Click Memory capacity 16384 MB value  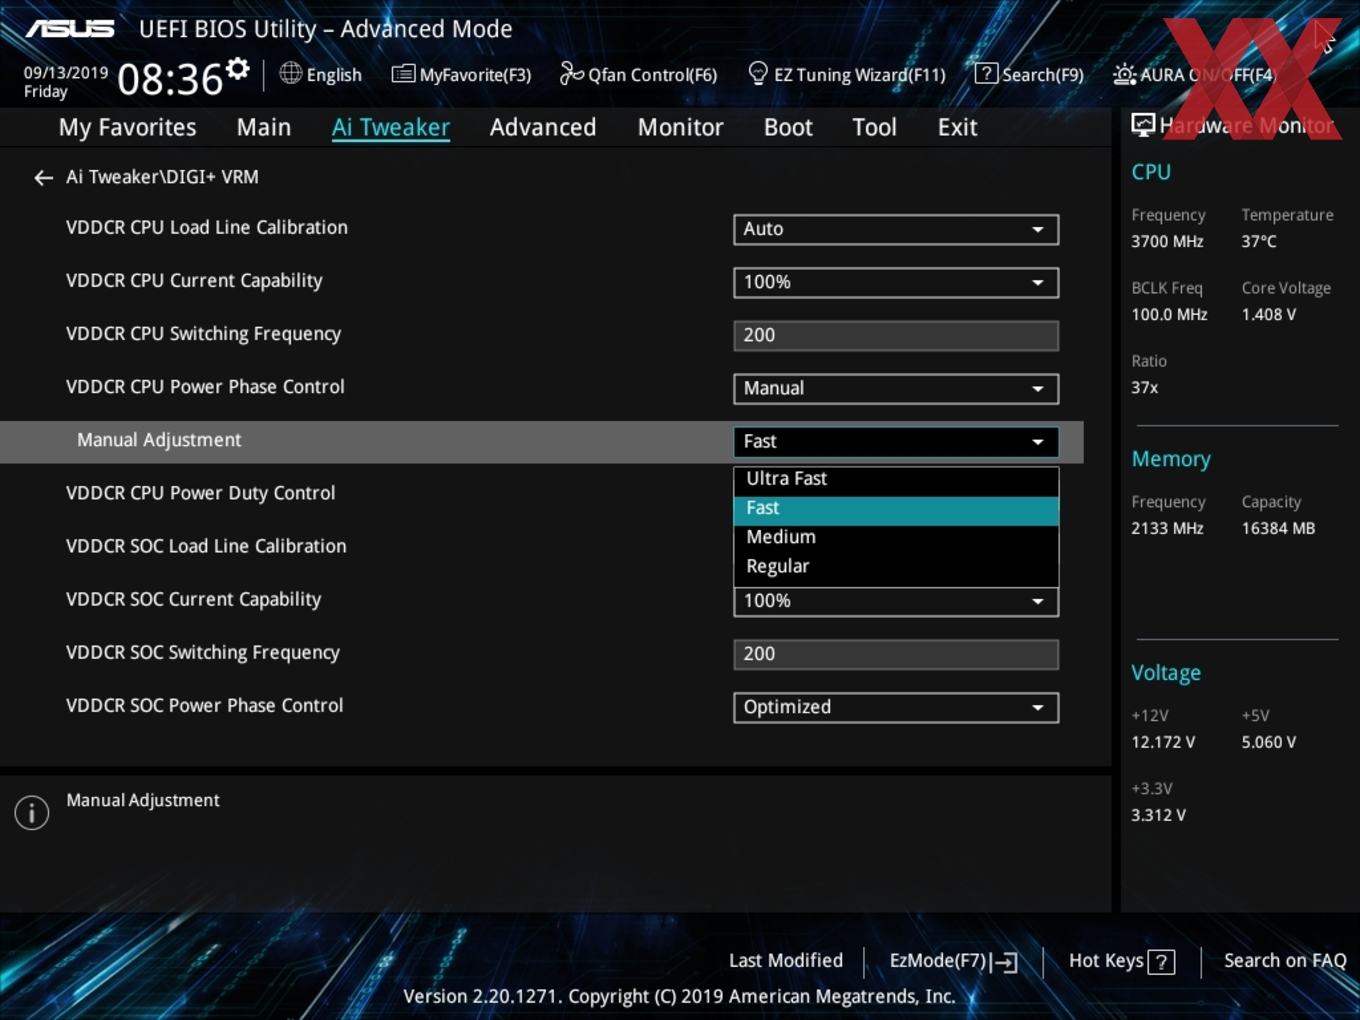(x=1278, y=528)
